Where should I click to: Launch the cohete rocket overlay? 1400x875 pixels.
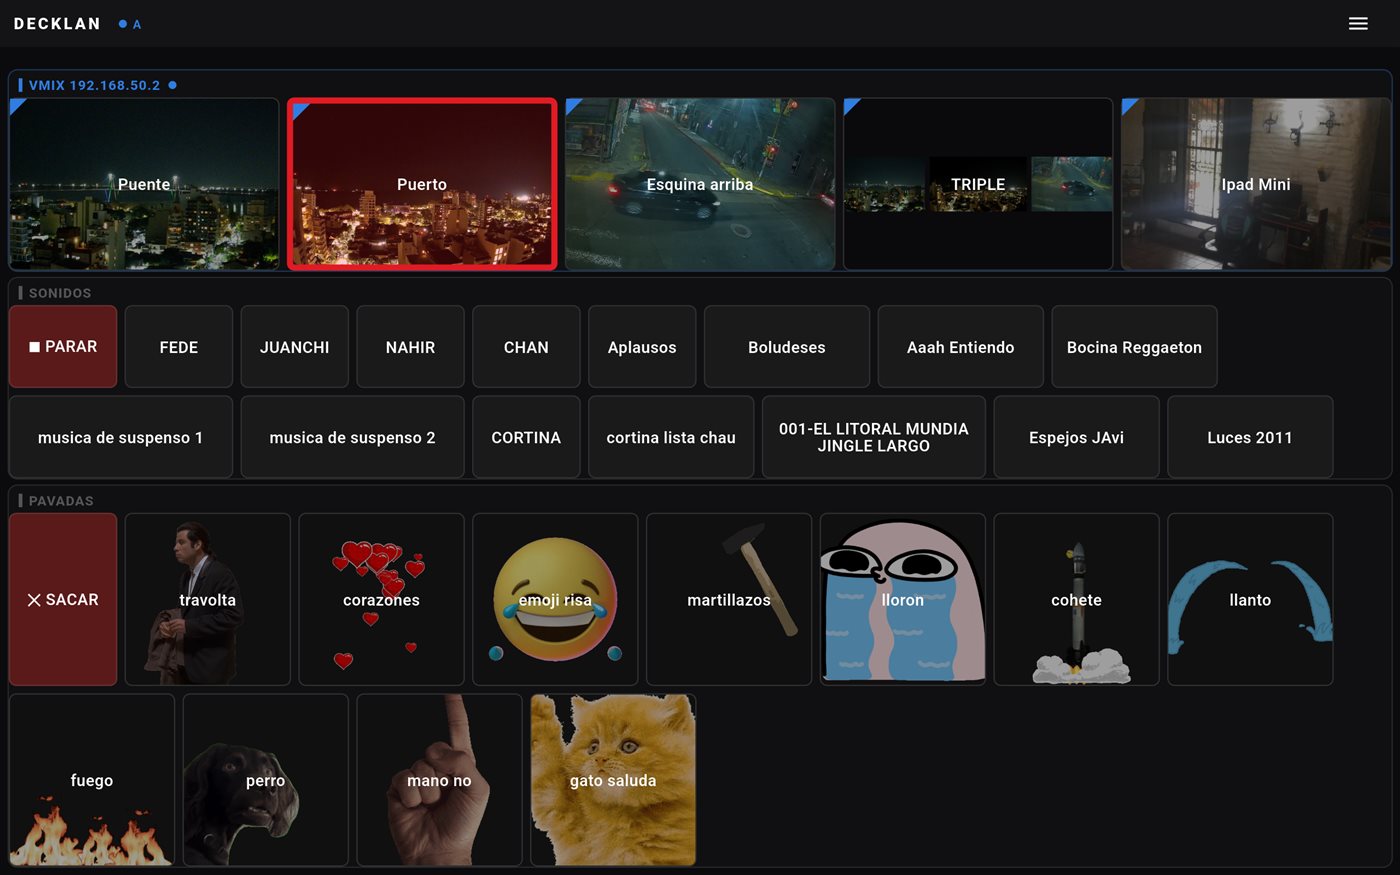(1077, 600)
